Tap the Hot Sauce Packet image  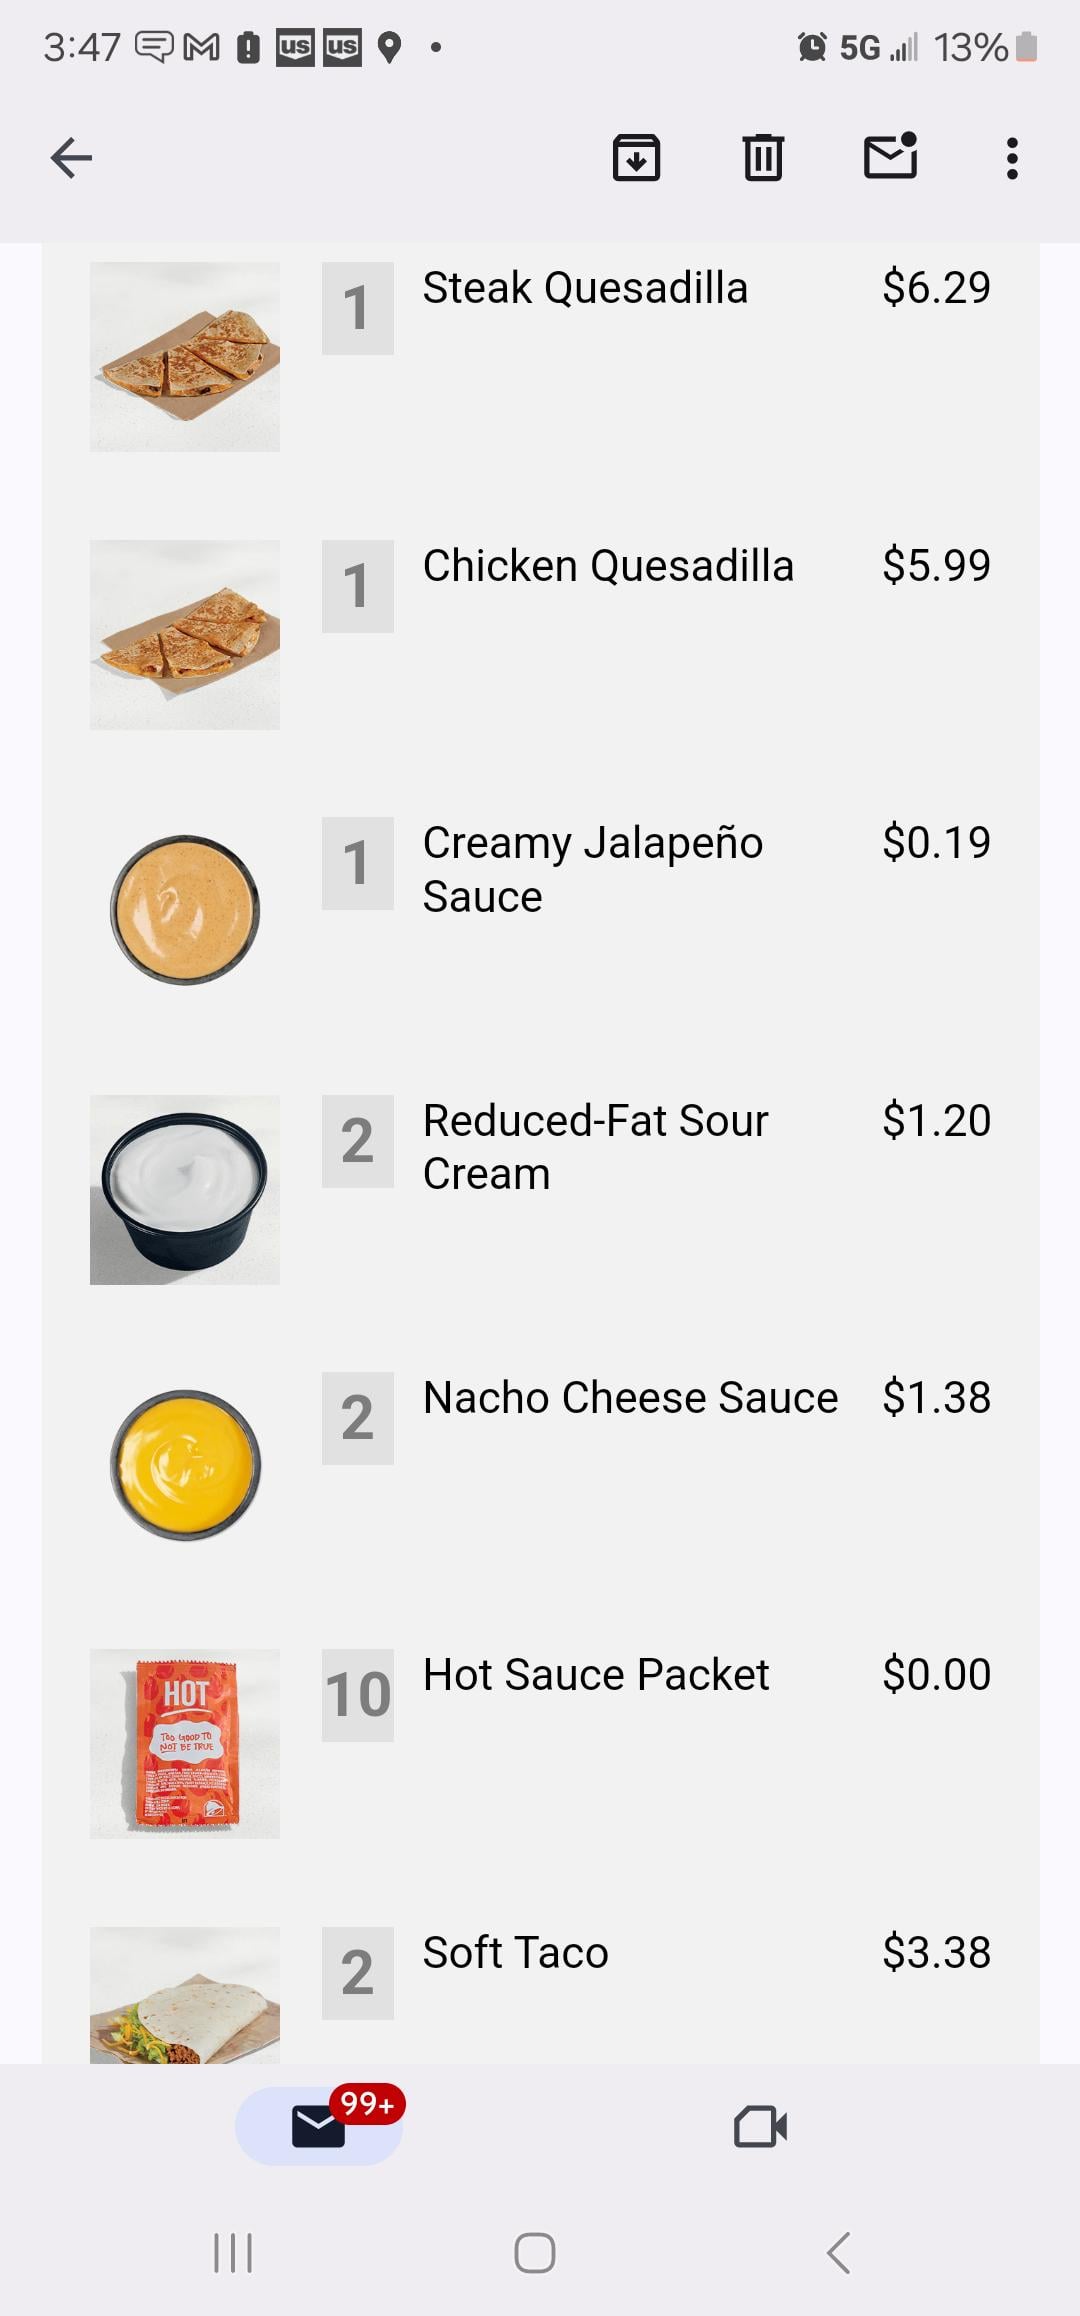[185, 1743]
